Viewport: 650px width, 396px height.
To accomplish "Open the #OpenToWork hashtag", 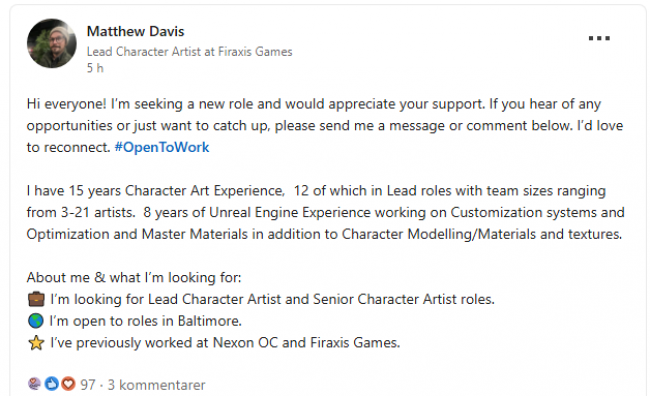I will (x=162, y=147).
